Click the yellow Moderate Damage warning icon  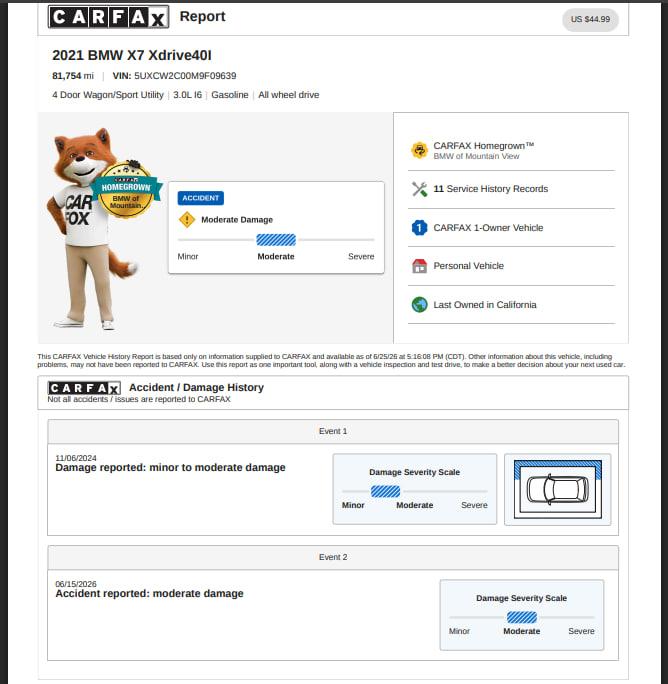tap(187, 219)
